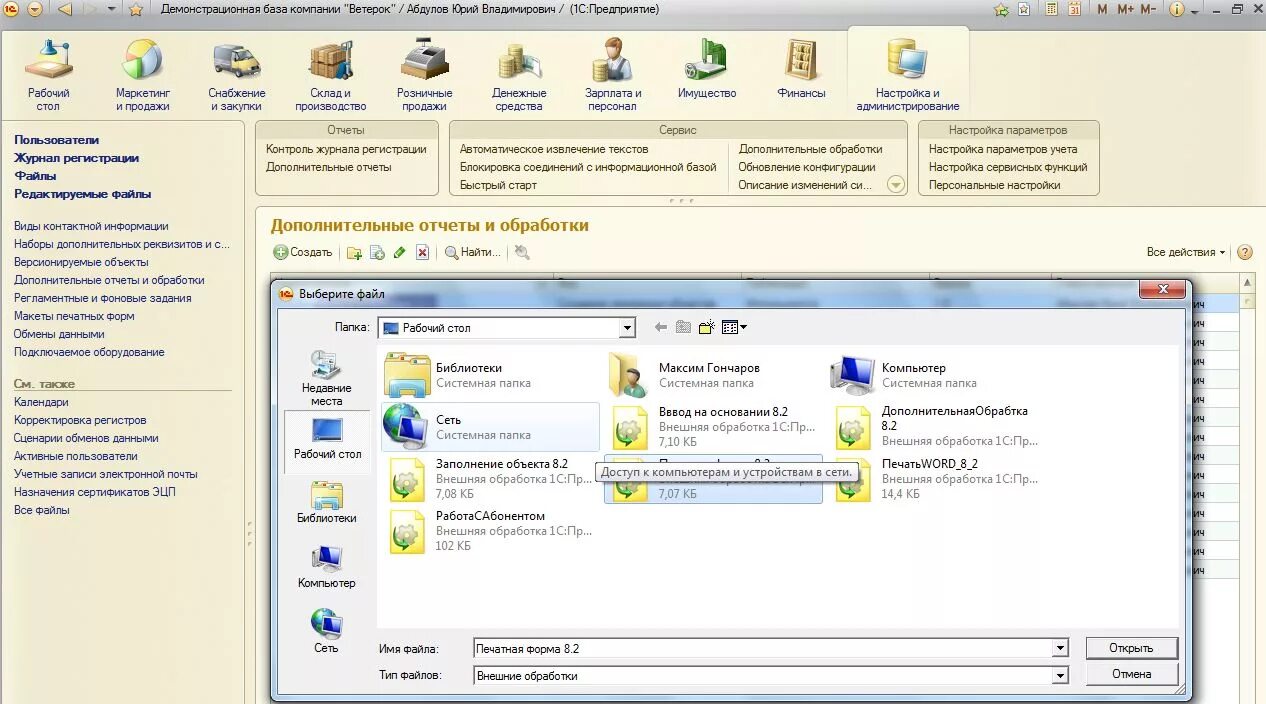This screenshot has height=704, width=1266.
Task: Select Компьютер in dialog sidebar
Action: 326,567
